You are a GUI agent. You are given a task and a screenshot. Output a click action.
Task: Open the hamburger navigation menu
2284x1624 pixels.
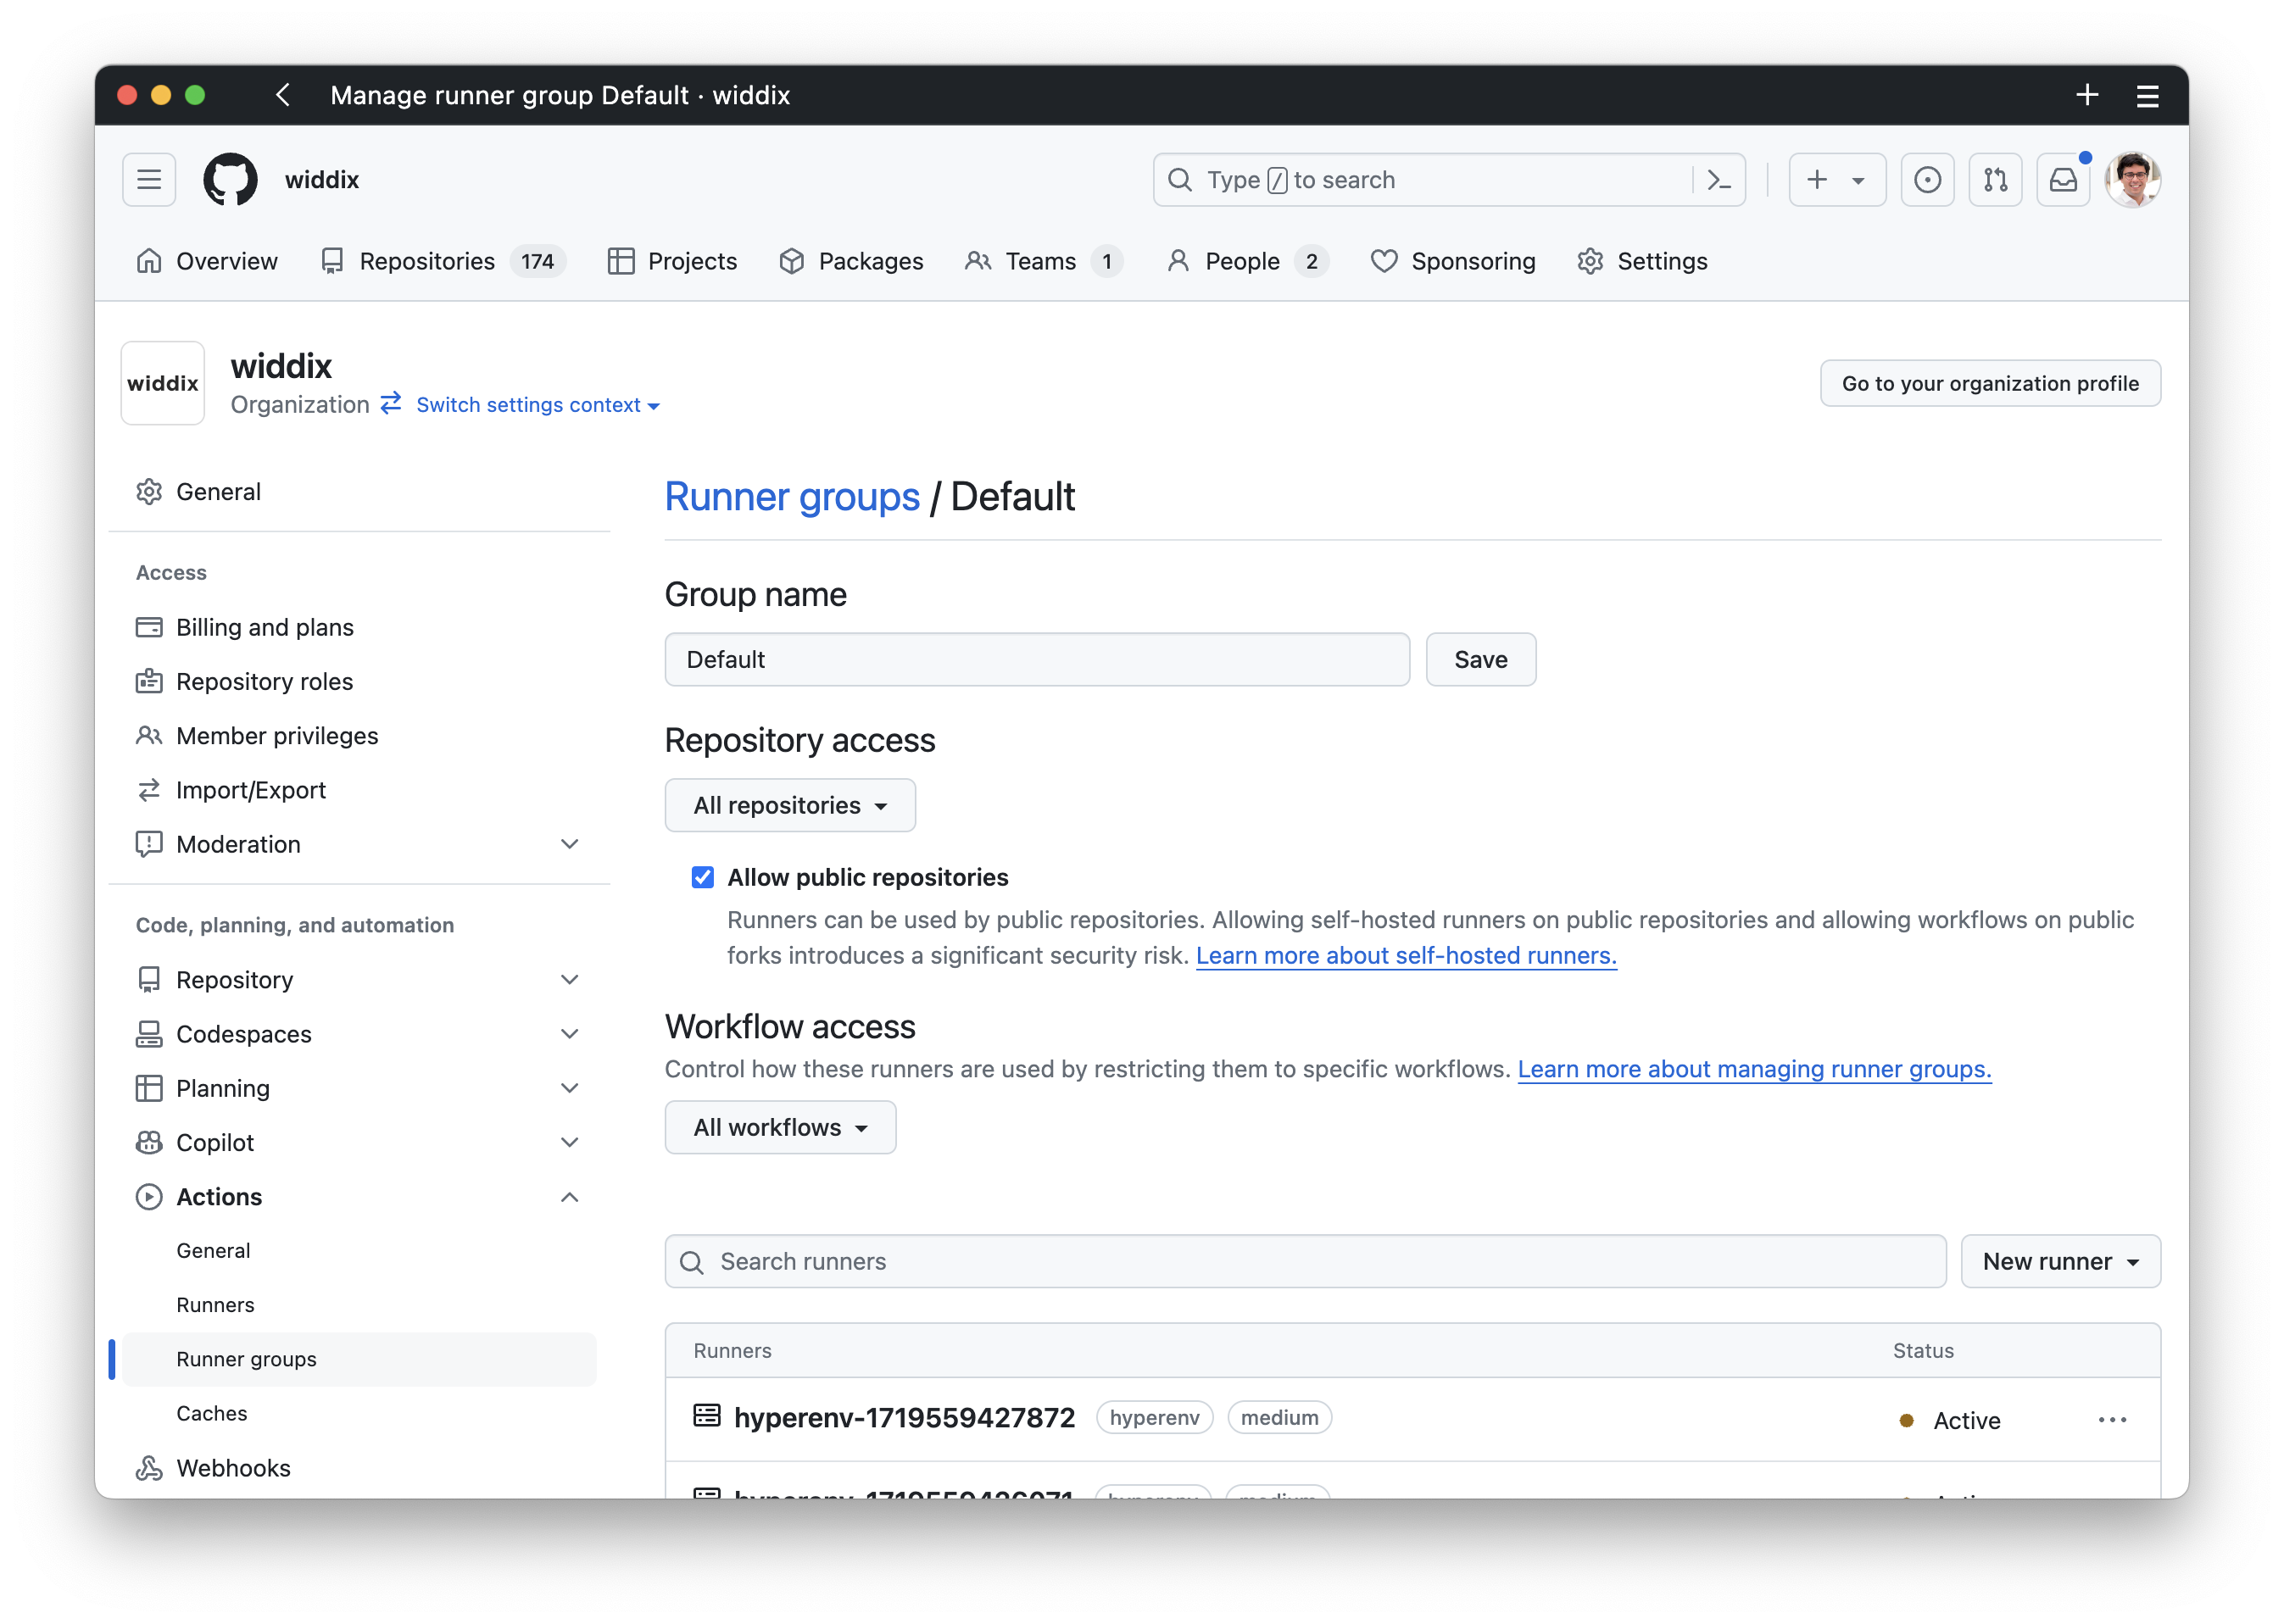click(x=149, y=180)
